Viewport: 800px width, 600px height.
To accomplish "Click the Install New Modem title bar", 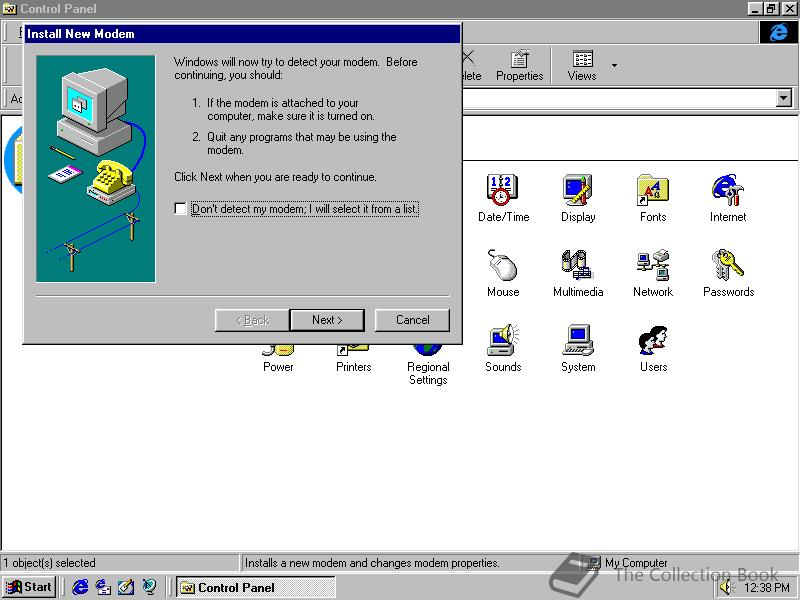I will pyautogui.click(x=242, y=34).
